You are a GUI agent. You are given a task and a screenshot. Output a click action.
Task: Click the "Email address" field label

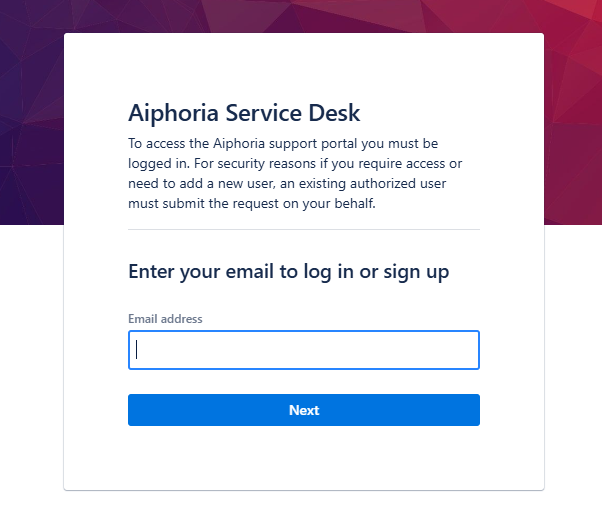[165, 319]
